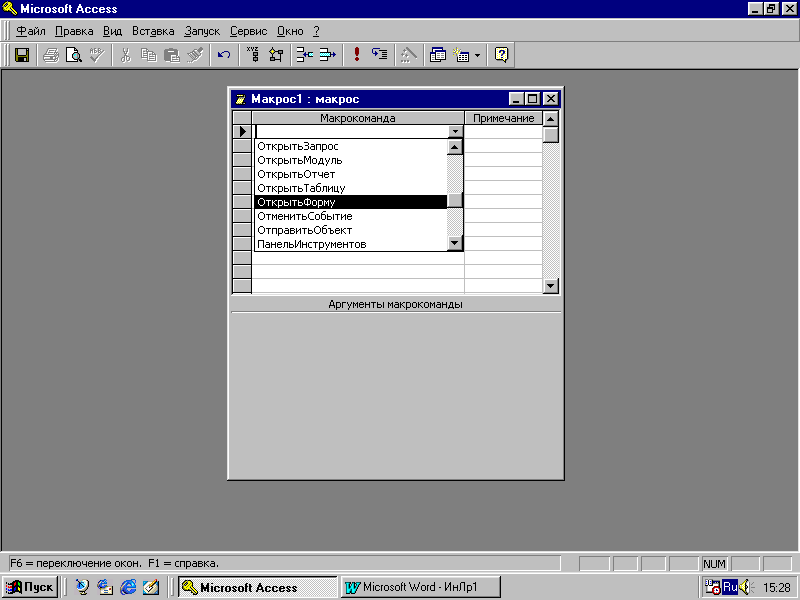Click the Макрокоманда column header
The height and width of the screenshot is (600, 800).
click(x=358, y=118)
